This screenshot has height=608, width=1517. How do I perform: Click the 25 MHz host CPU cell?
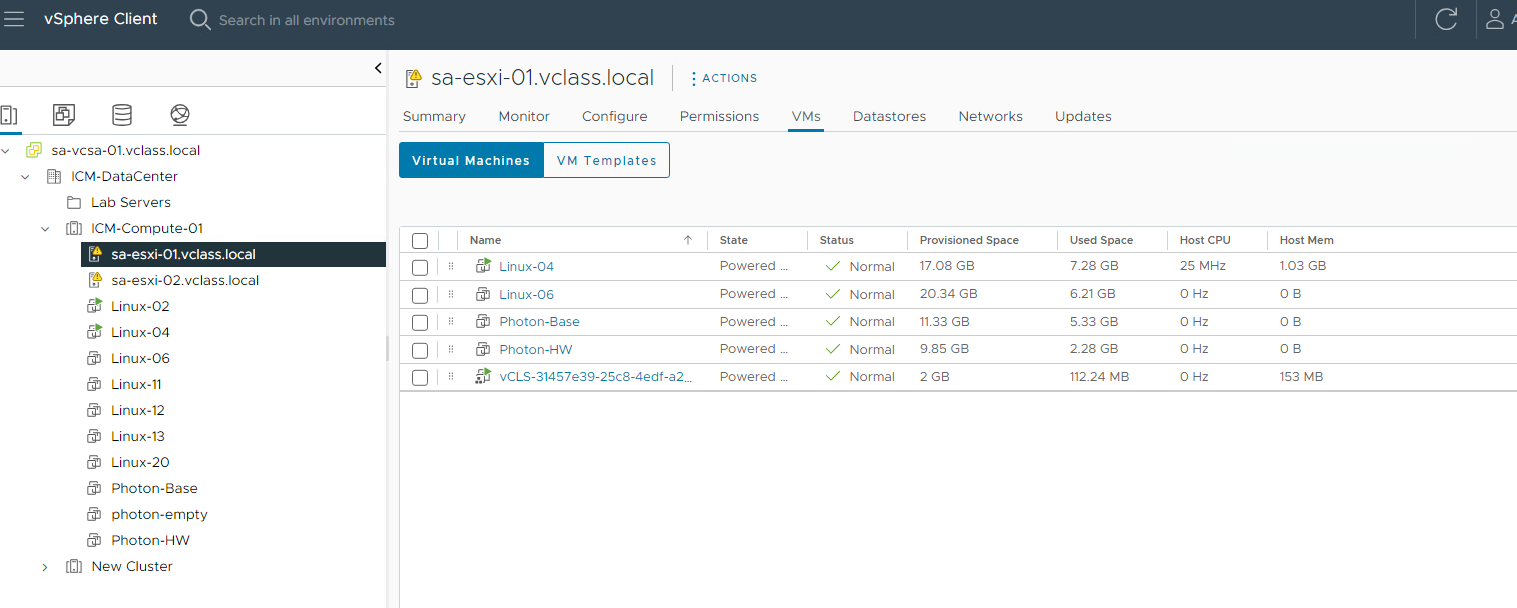1202,266
